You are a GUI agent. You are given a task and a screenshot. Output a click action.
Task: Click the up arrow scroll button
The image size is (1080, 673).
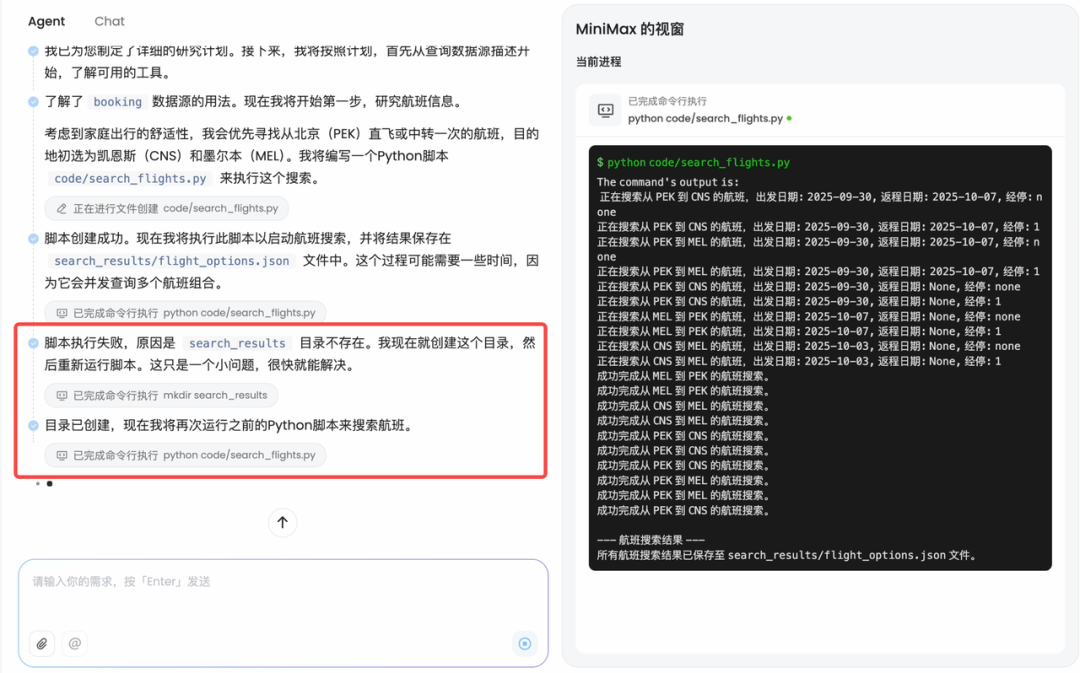pos(282,522)
